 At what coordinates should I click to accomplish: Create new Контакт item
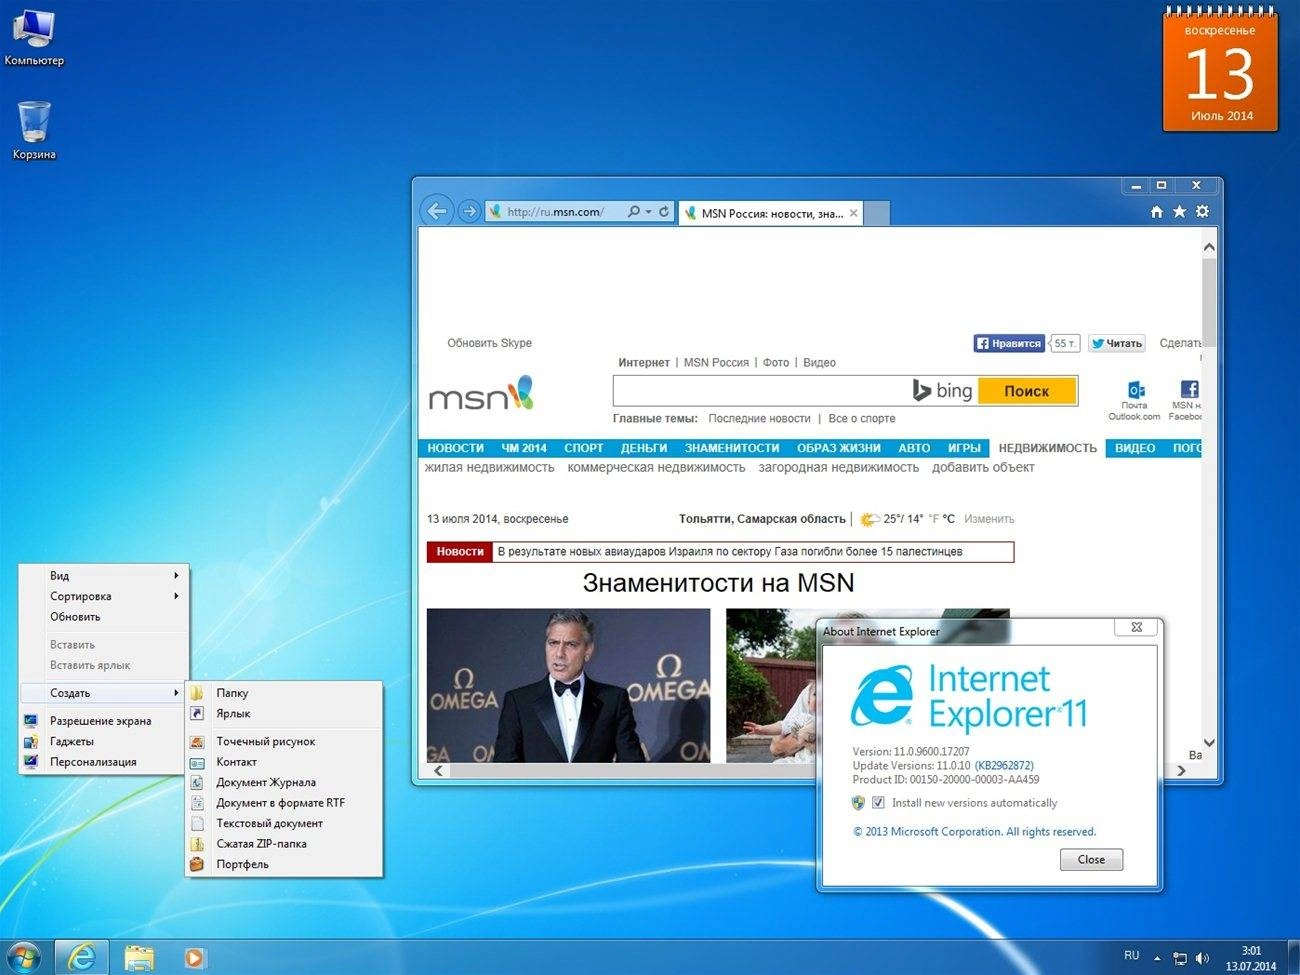[x=284, y=761]
